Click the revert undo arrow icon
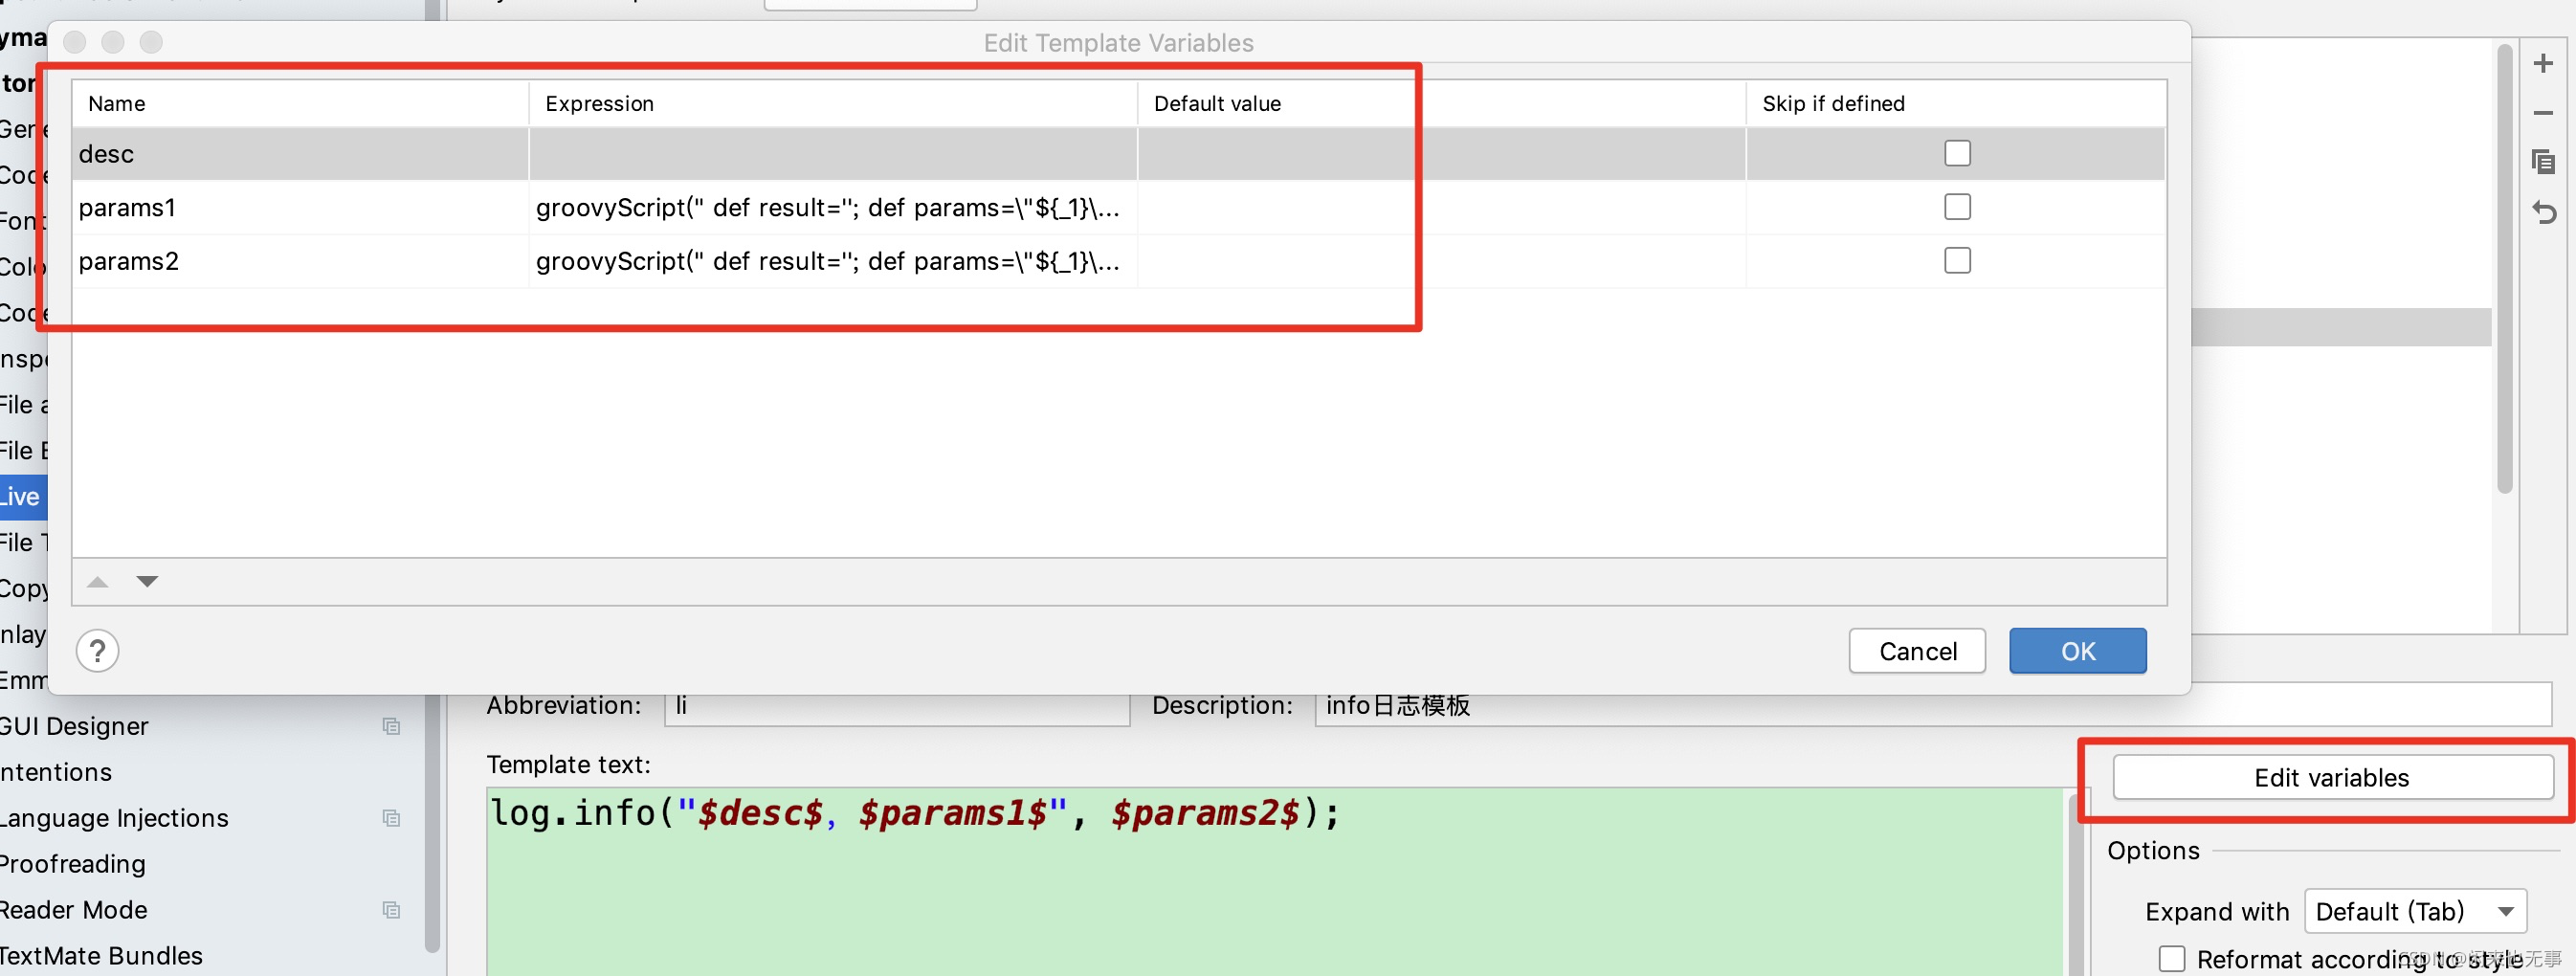 (x=2544, y=212)
